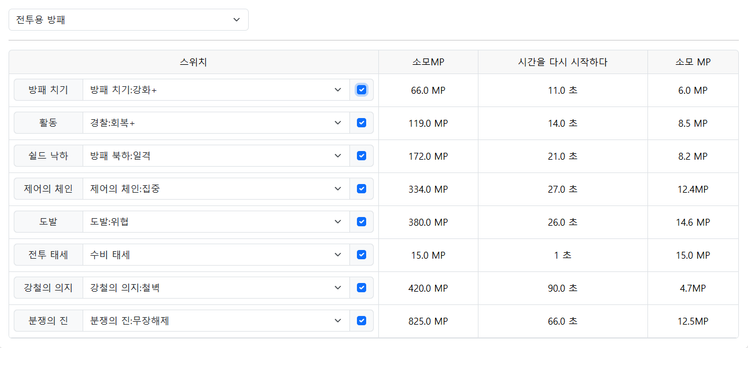
Task: Select the 방패 치기 skill label
Action: coord(48,90)
